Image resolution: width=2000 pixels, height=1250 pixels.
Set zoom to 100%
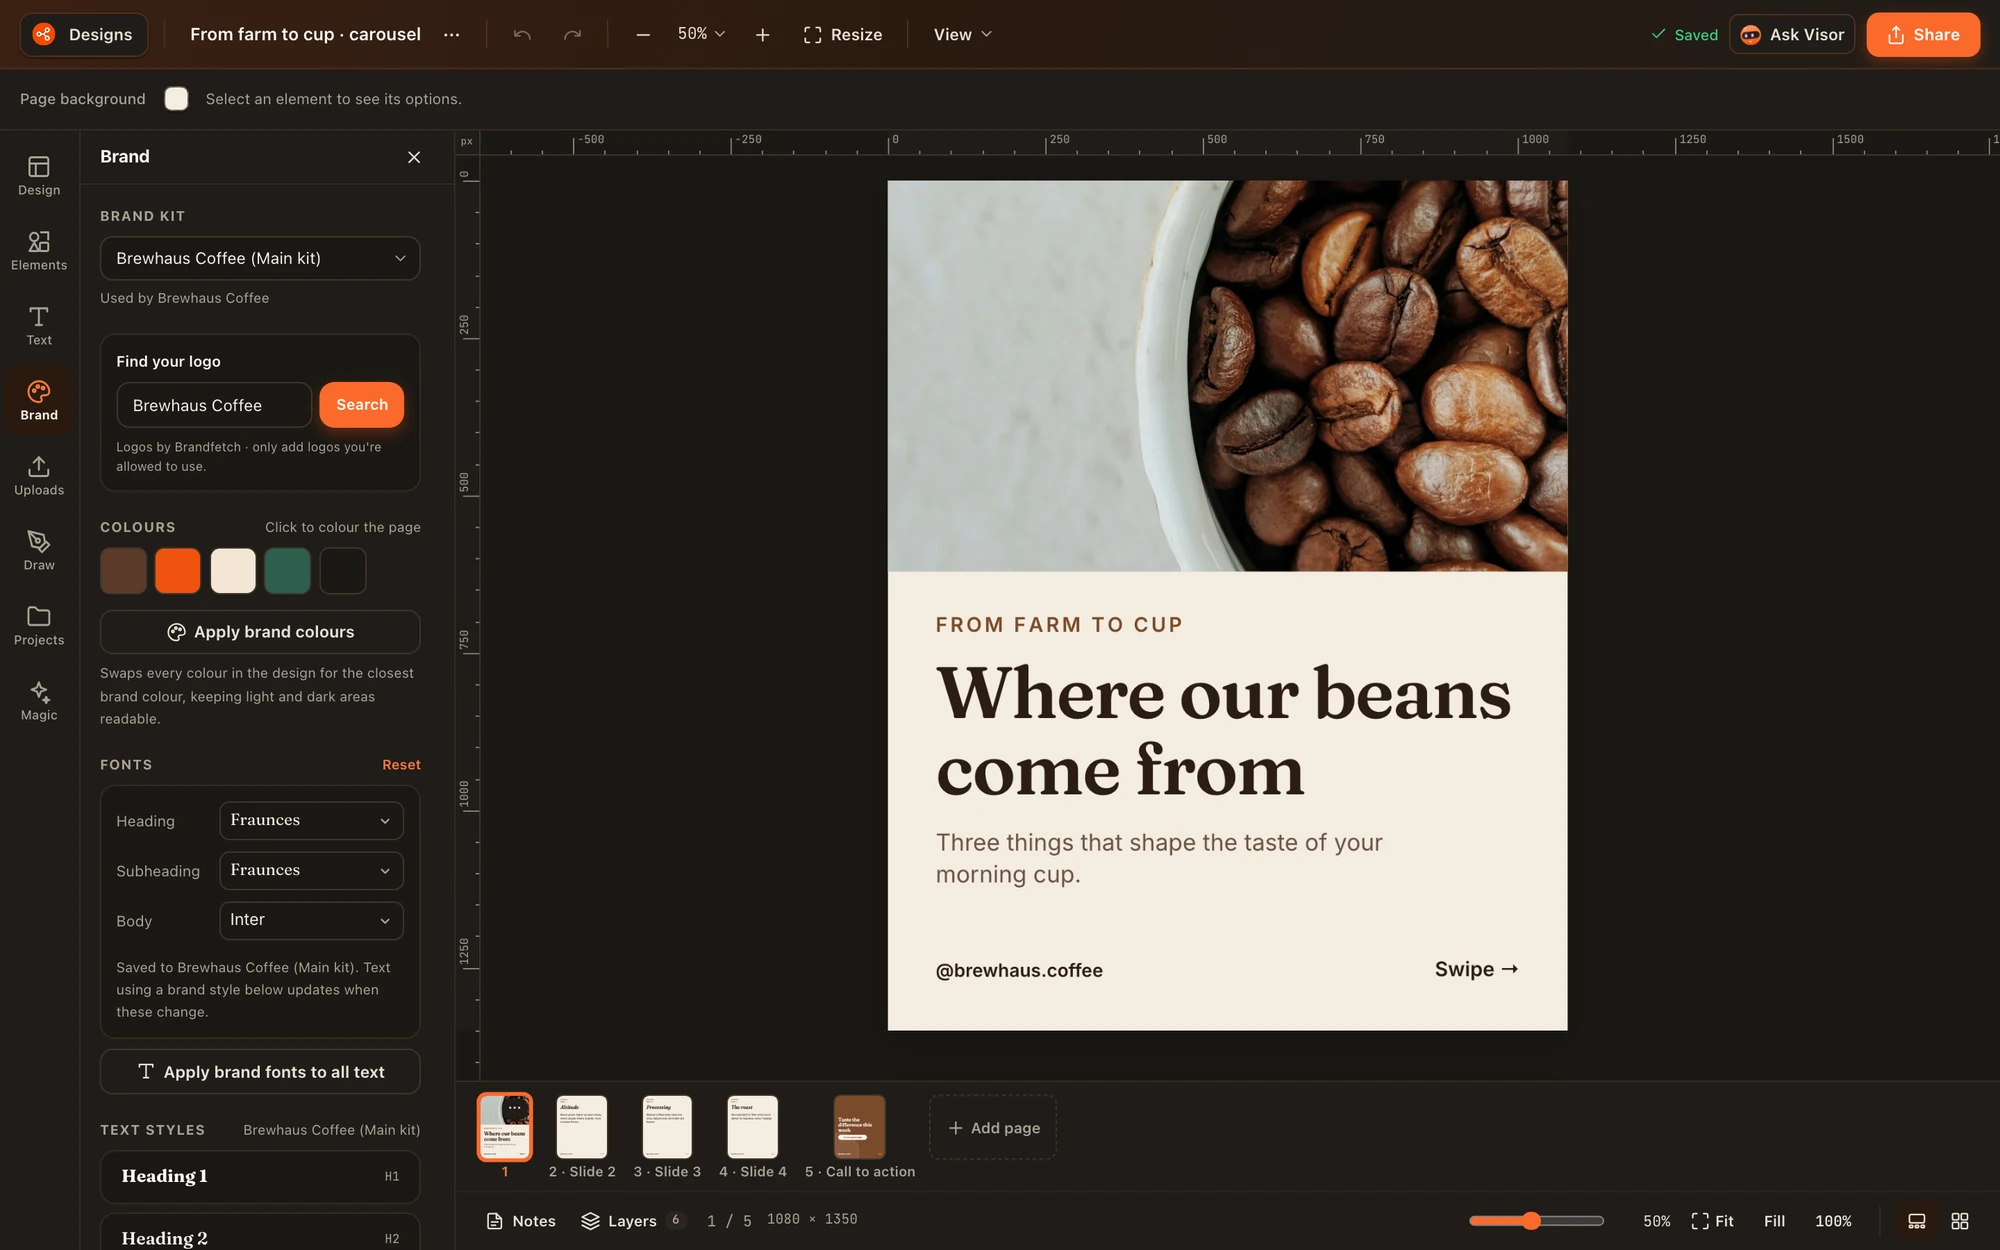[1833, 1221]
